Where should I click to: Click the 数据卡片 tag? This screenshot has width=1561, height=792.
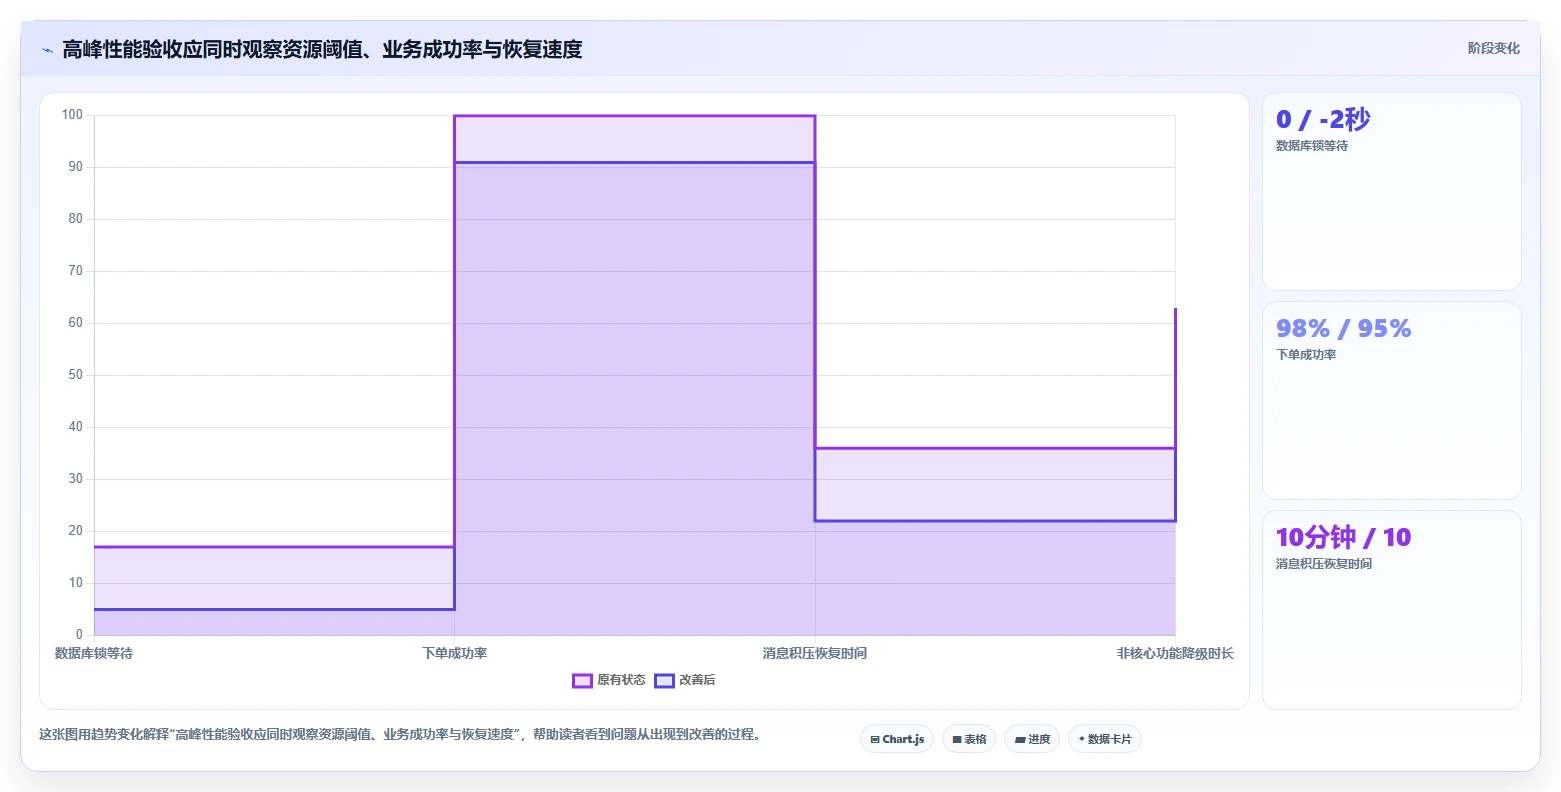[1105, 739]
